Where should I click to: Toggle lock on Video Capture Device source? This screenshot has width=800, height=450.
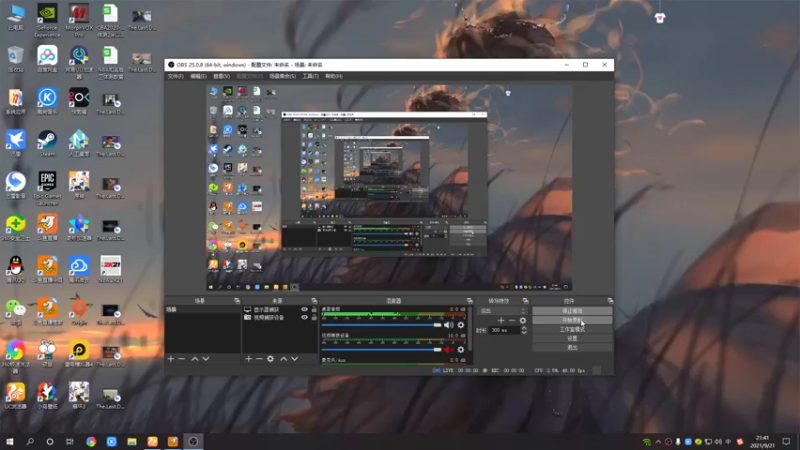click(x=314, y=317)
